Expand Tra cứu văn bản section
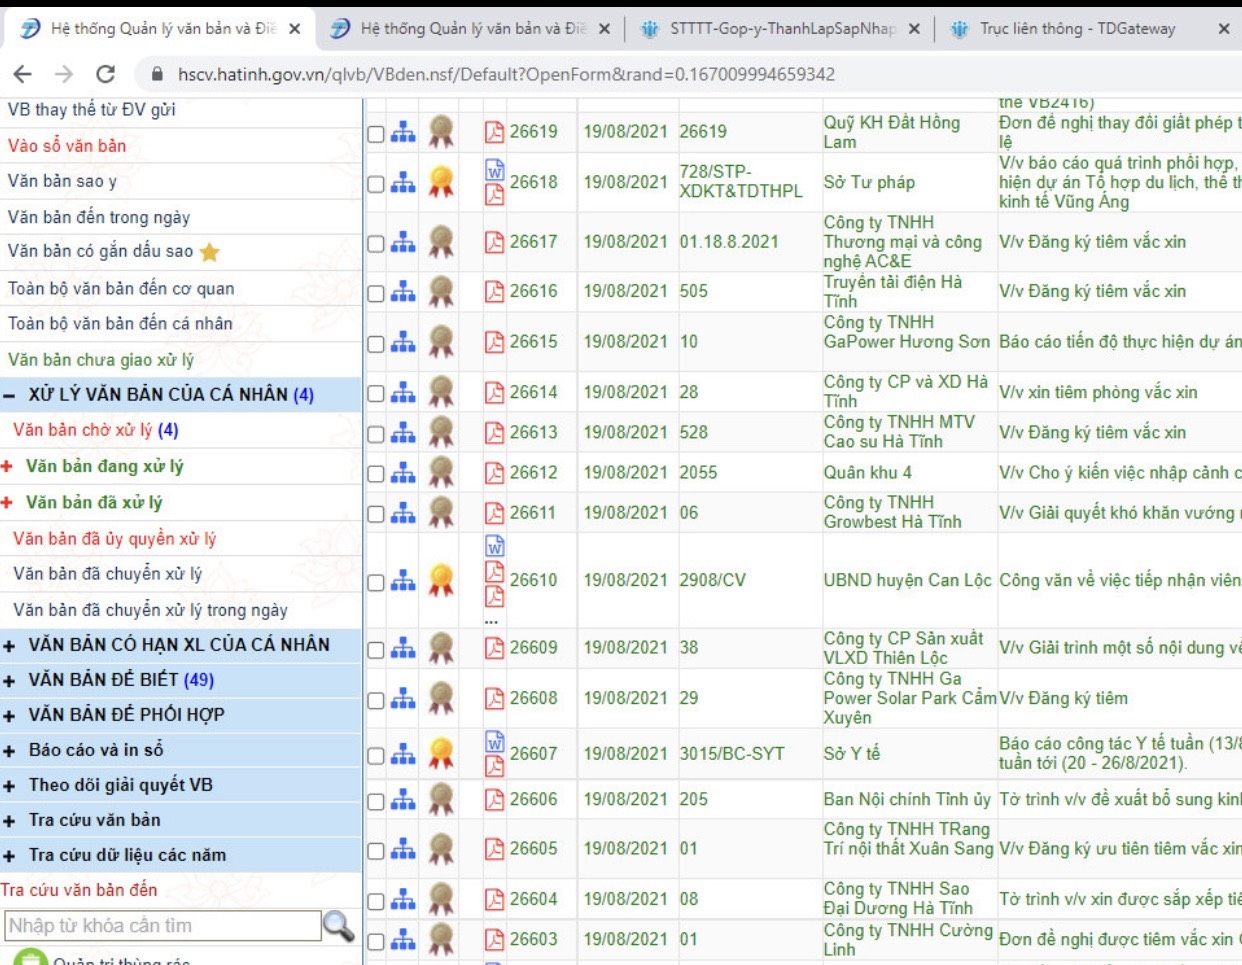Screen dimensions: 1242x965 tap(9, 821)
